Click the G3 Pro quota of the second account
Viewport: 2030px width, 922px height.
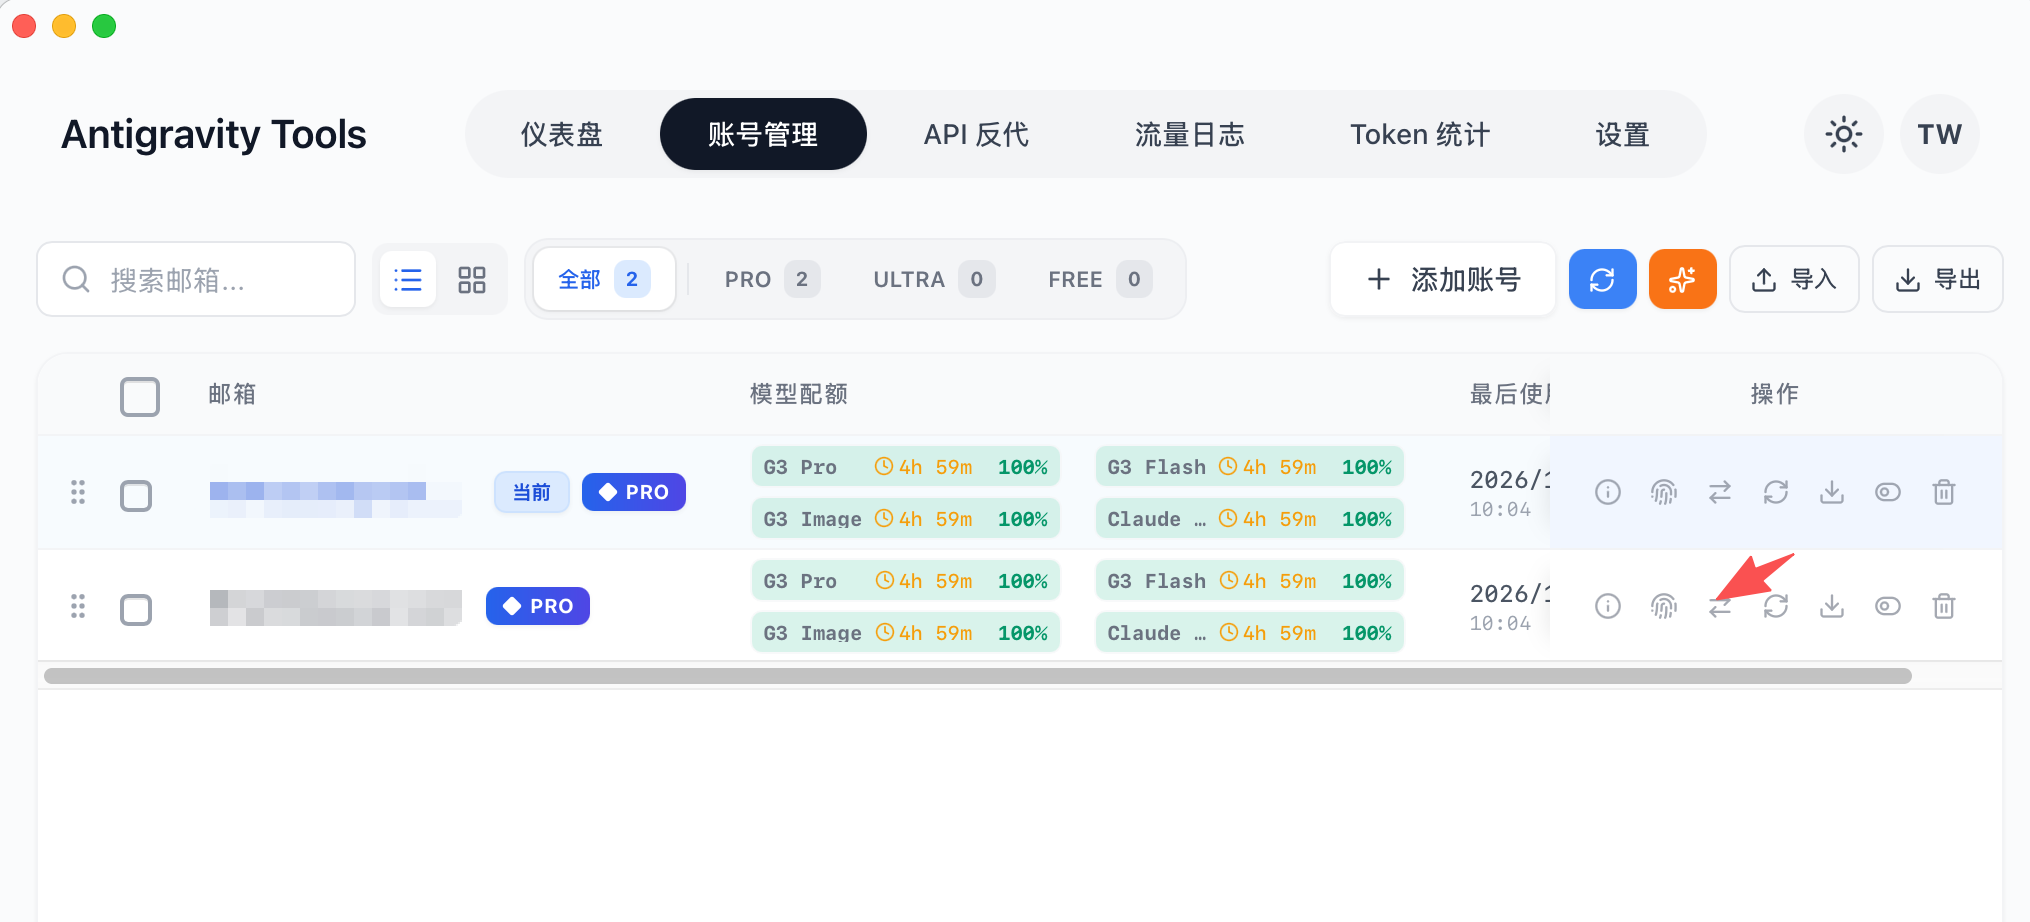tap(906, 581)
